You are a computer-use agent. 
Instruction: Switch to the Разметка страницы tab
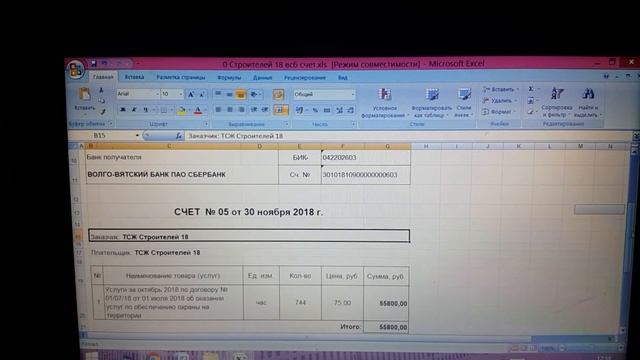pyautogui.click(x=181, y=77)
